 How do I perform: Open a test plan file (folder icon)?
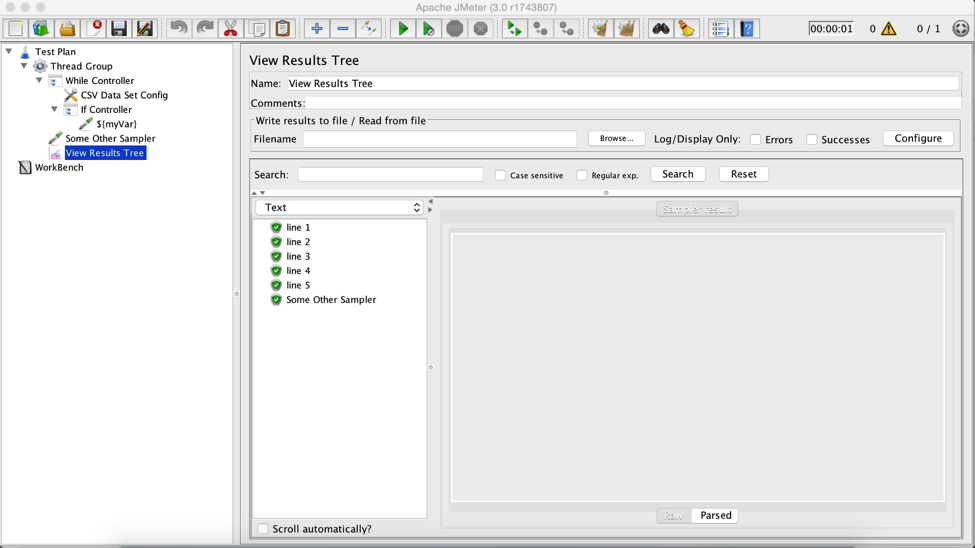67,29
